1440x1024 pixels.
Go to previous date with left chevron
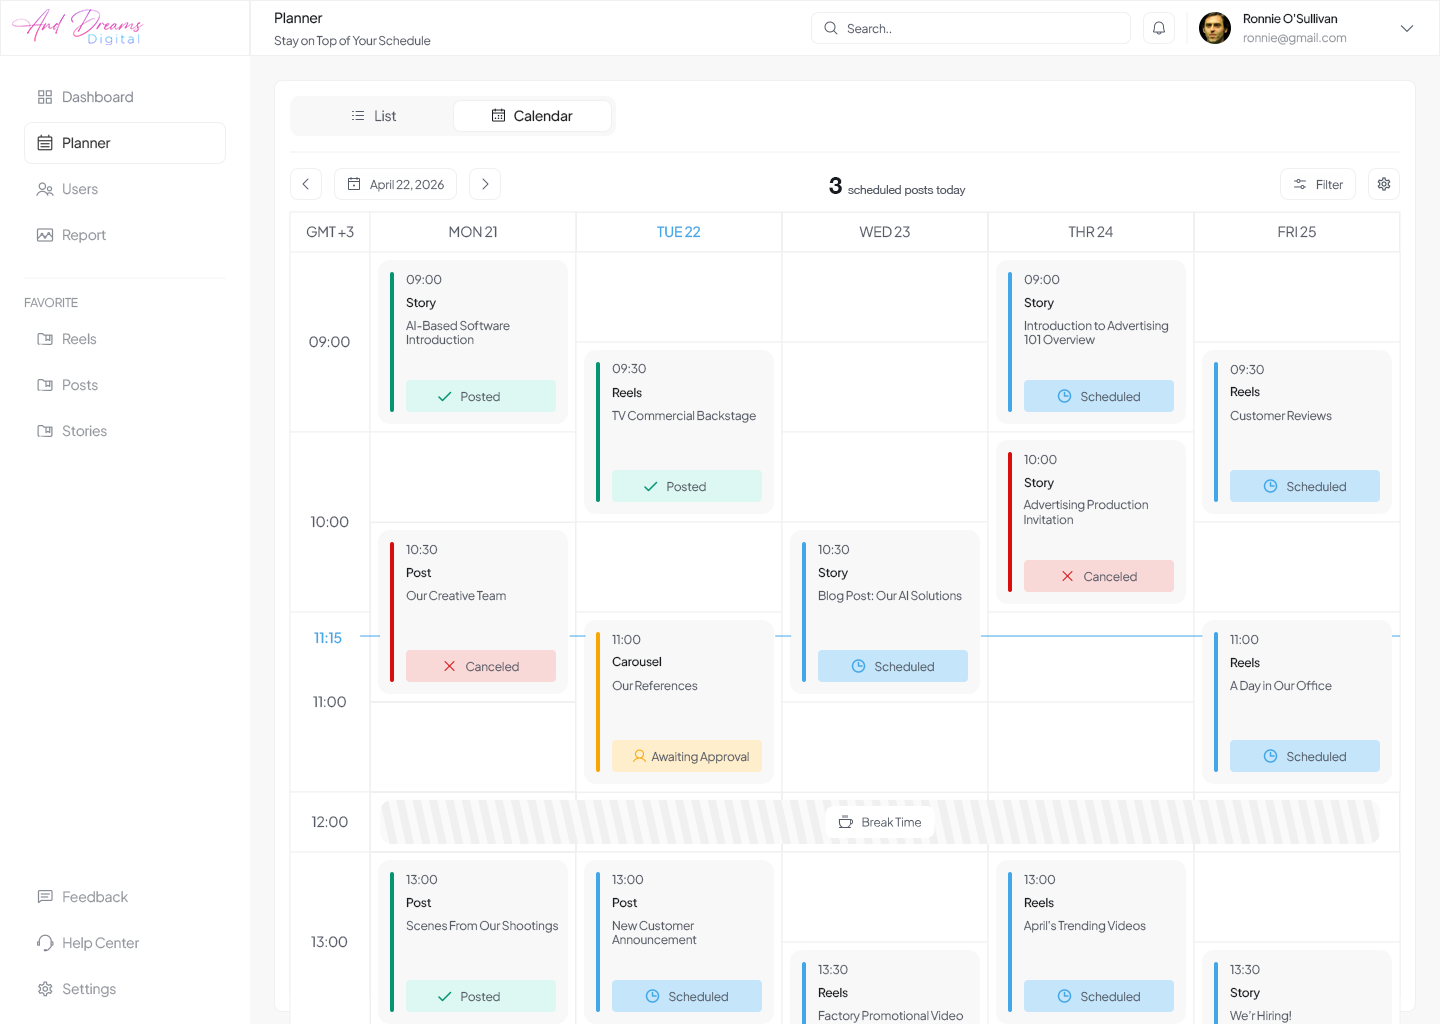coord(306,184)
